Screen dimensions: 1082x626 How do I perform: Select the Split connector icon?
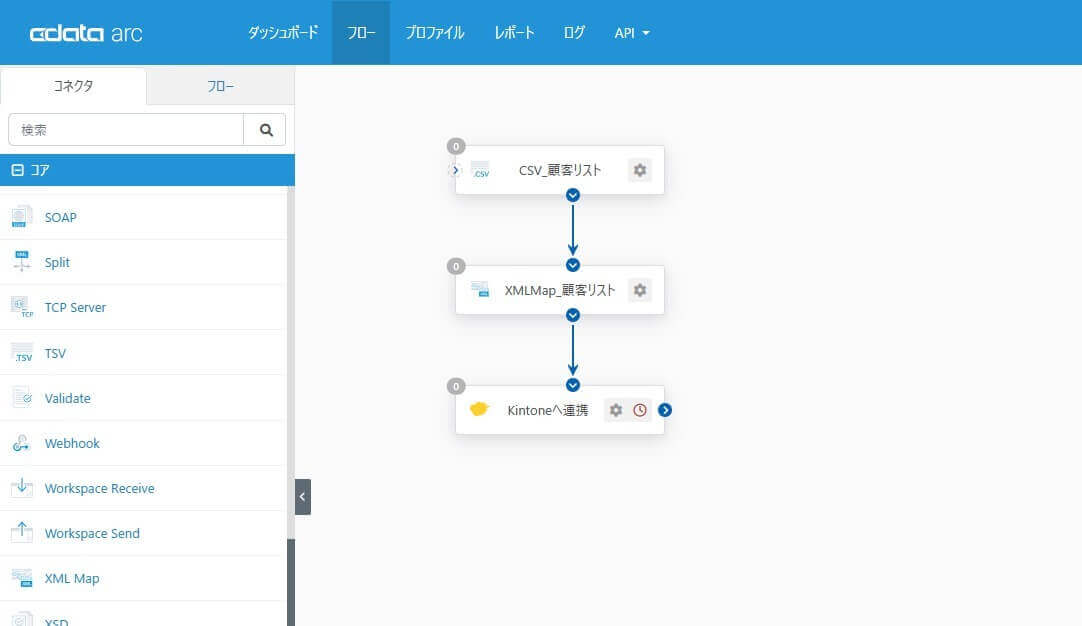(x=22, y=262)
